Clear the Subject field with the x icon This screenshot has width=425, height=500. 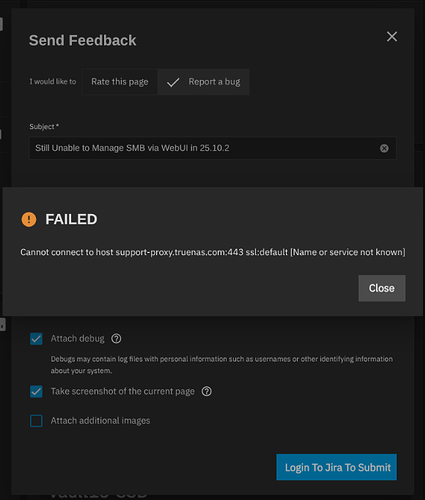384,148
